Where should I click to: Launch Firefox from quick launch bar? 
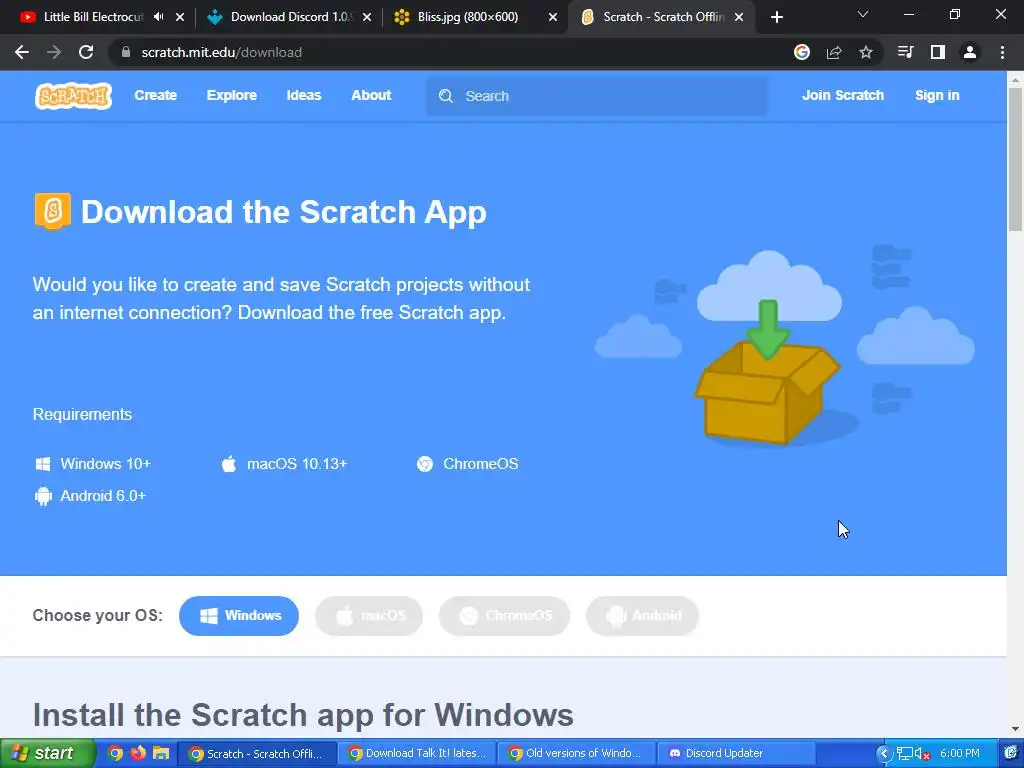(138, 753)
